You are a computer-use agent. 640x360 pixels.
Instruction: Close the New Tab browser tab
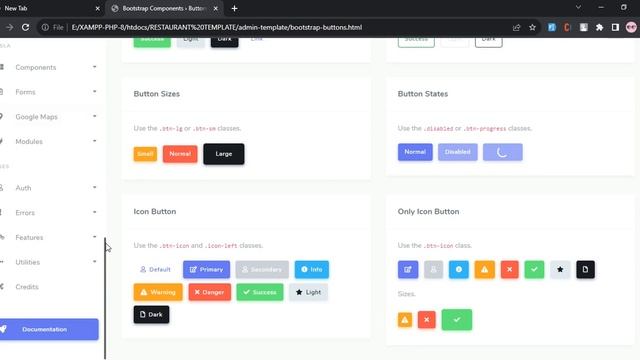98,8
